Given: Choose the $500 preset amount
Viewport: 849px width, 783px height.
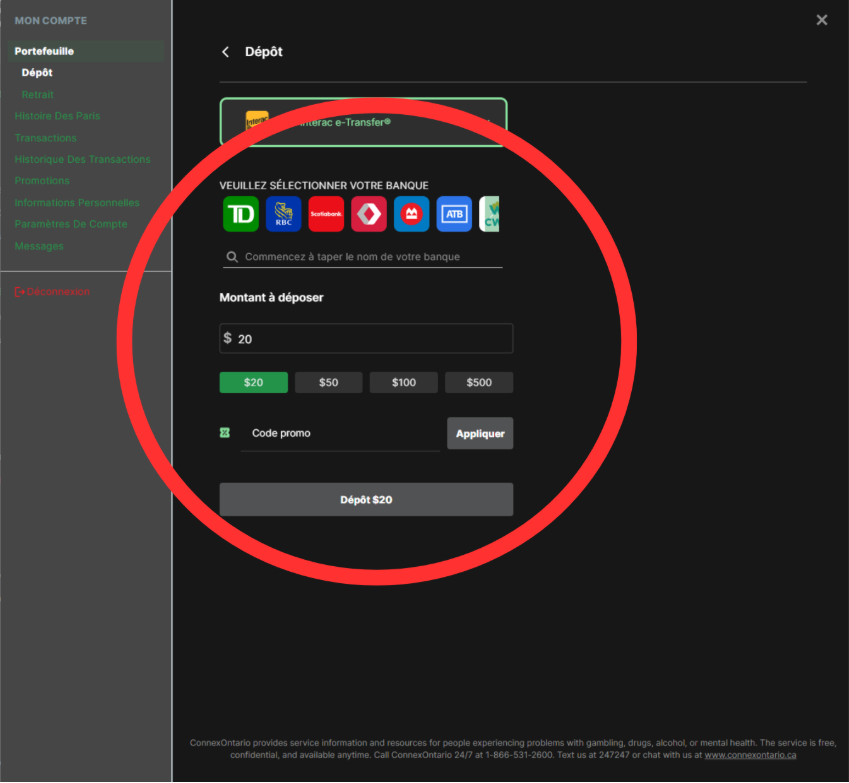Looking at the screenshot, I should pyautogui.click(x=479, y=382).
